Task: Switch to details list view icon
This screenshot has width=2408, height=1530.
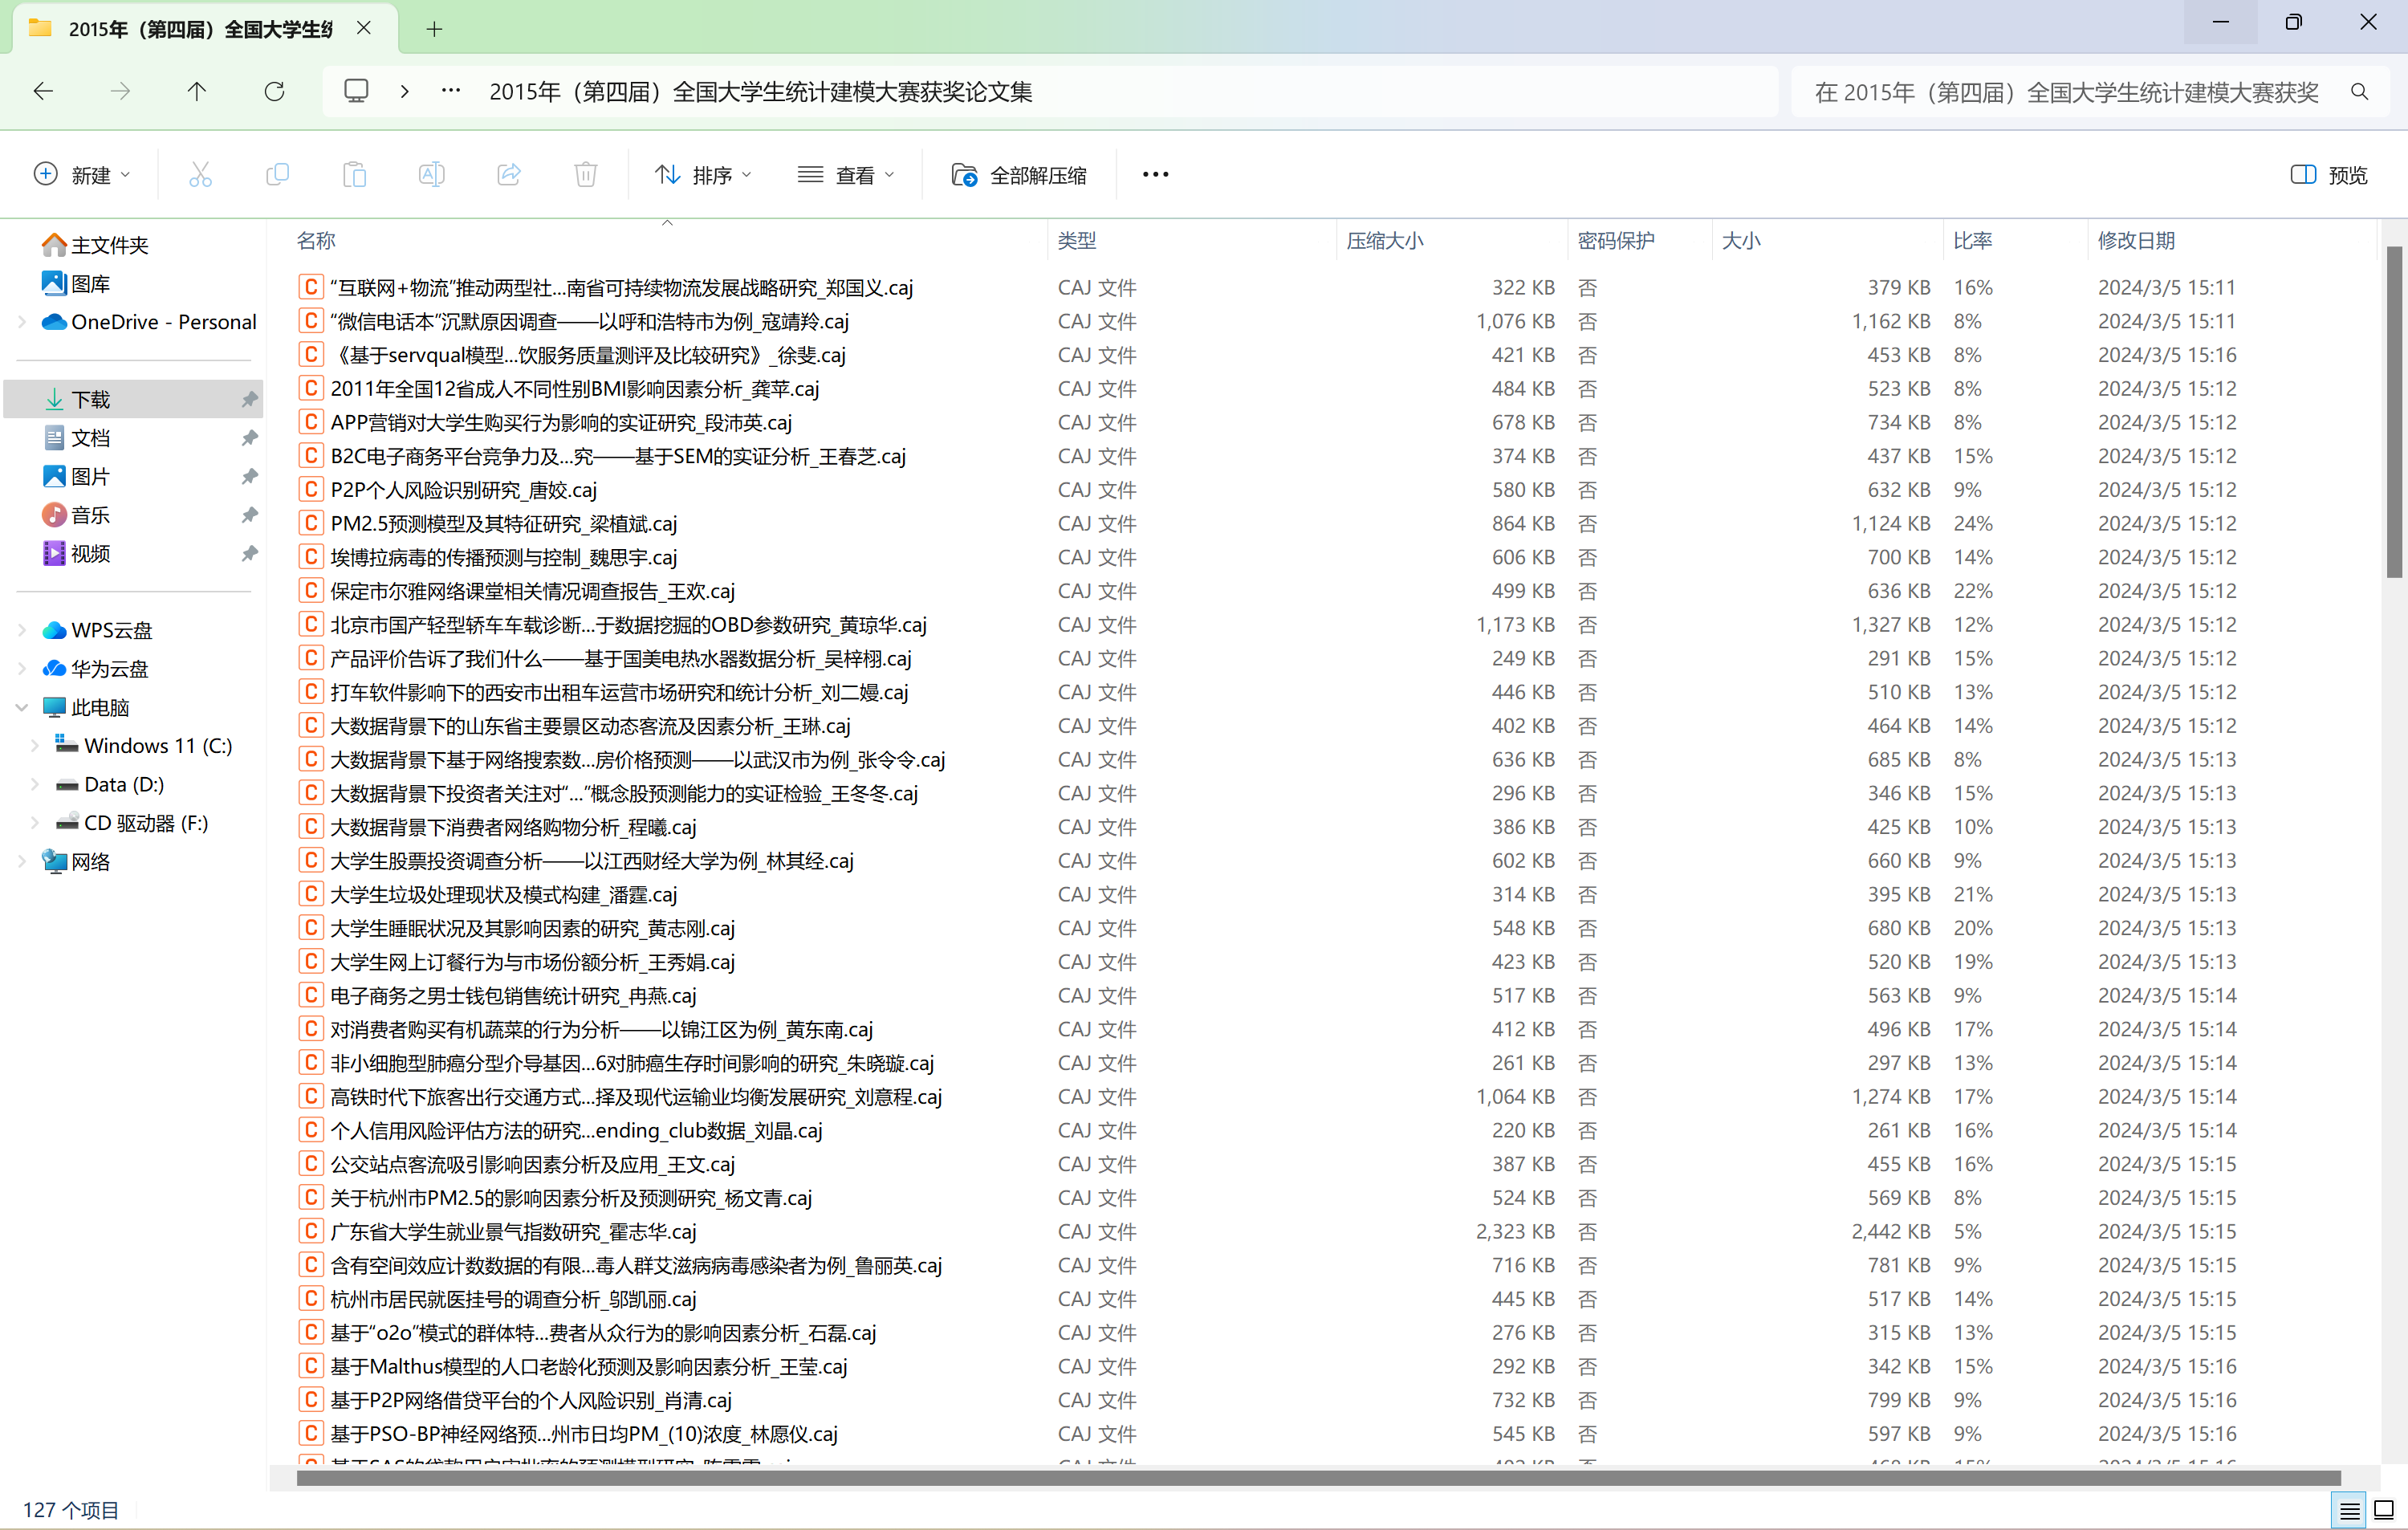Action: pyautogui.click(x=2349, y=1509)
